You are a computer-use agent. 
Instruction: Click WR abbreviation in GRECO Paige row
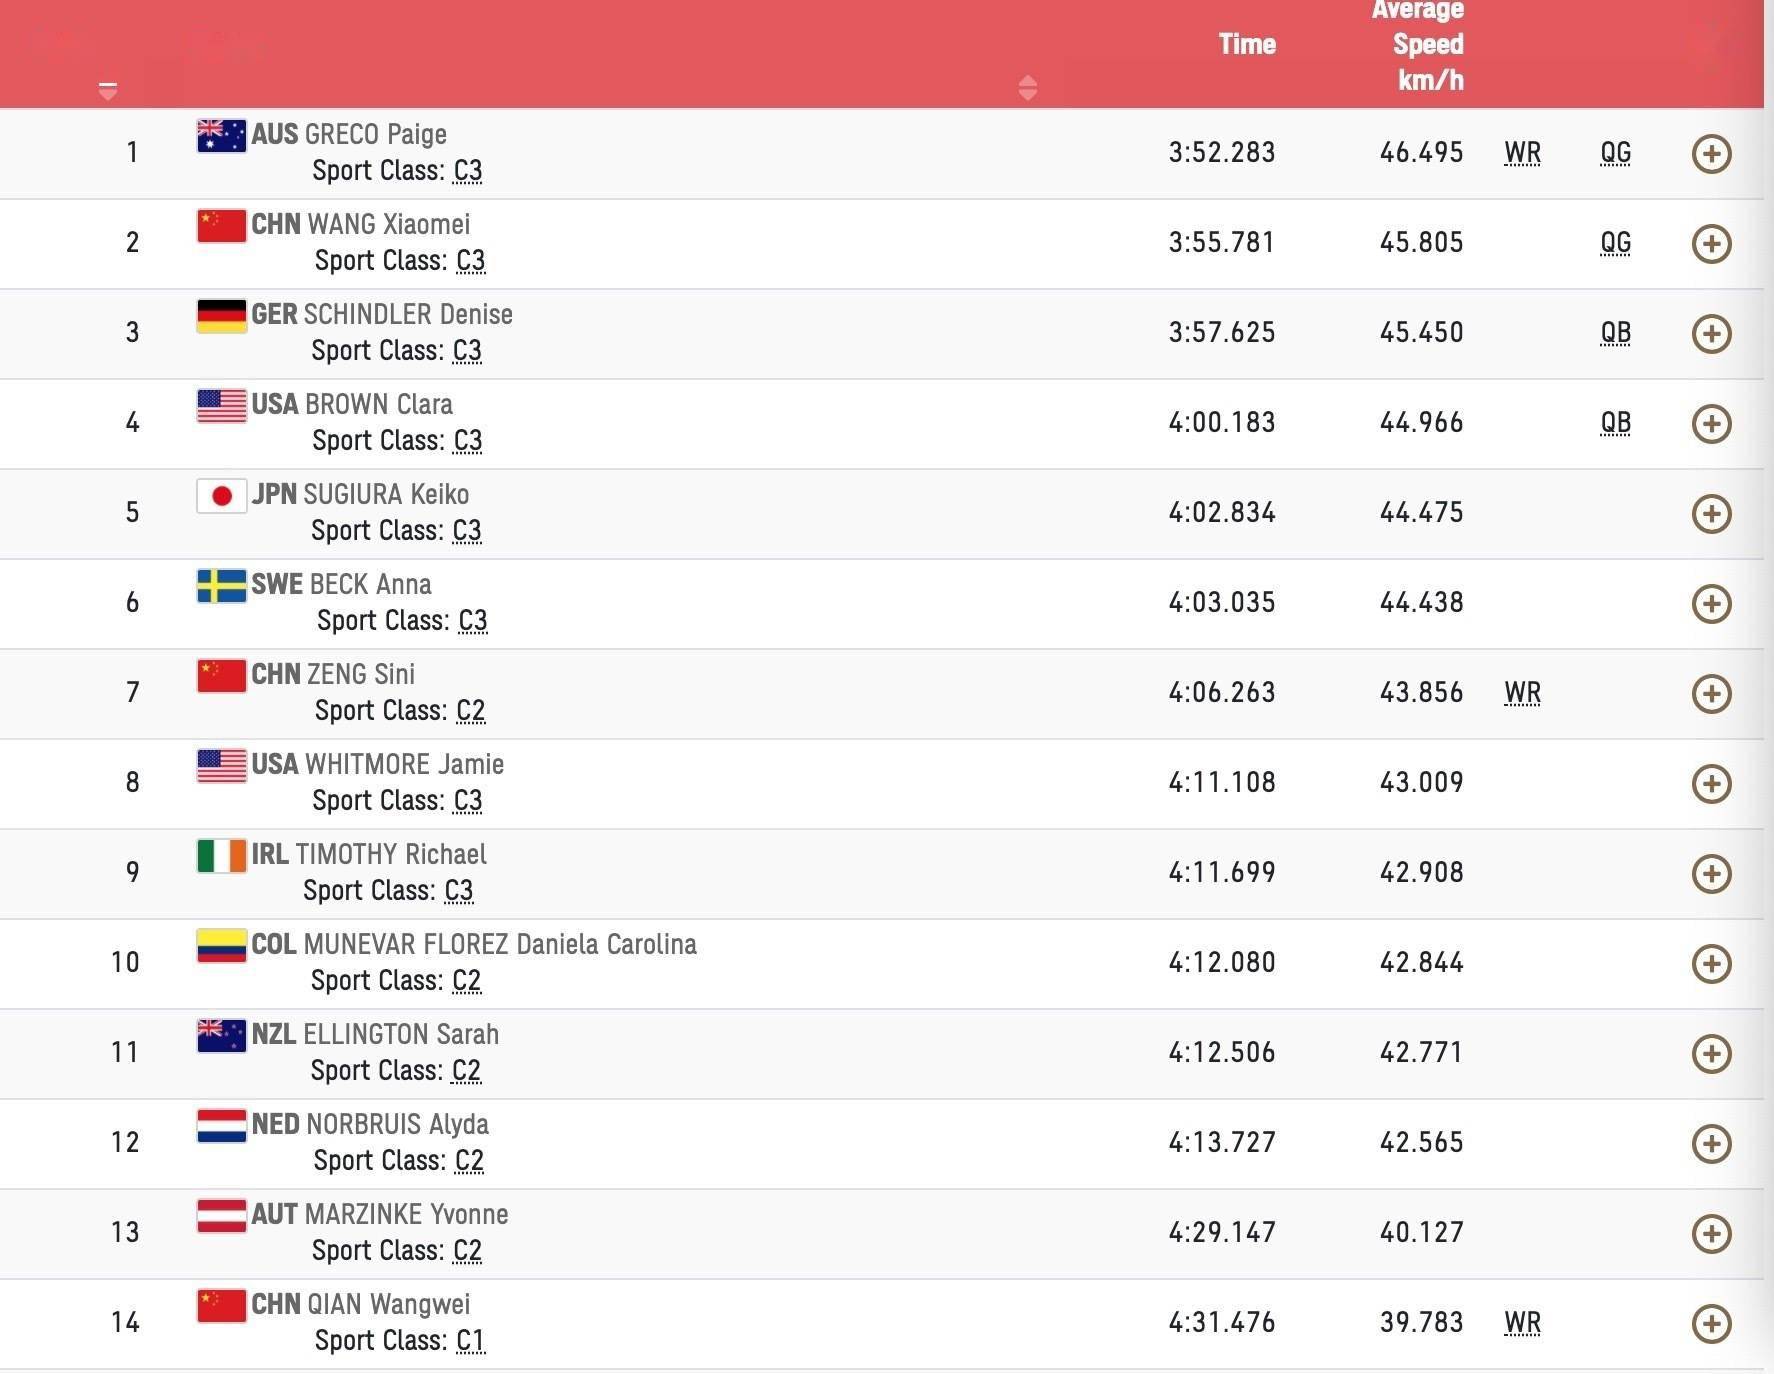pyautogui.click(x=1522, y=153)
